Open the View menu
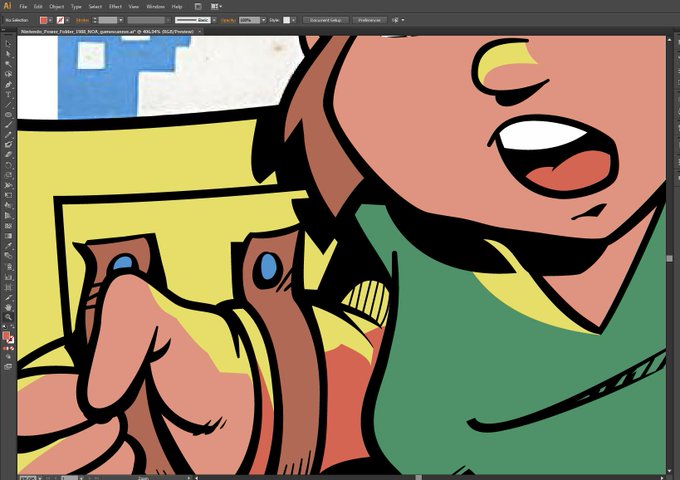Viewport: 680px width, 480px height. (x=134, y=7)
